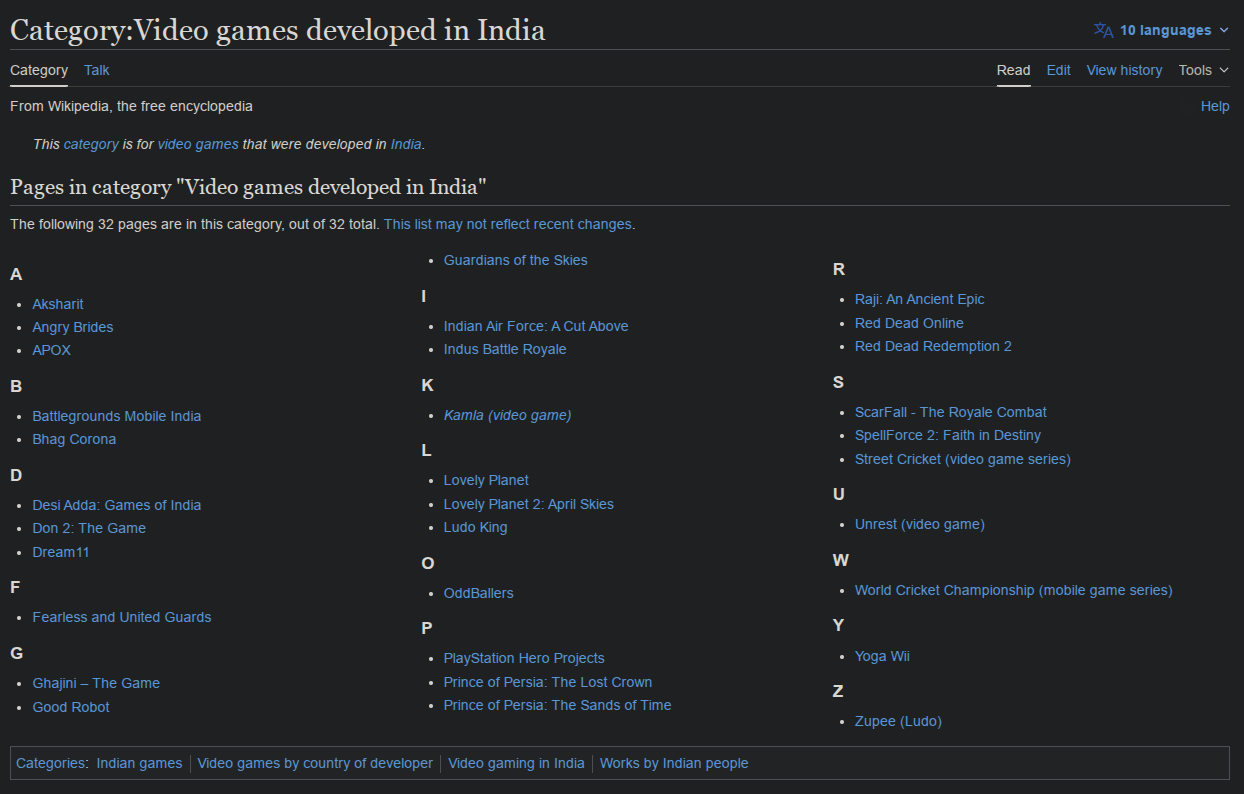This screenshot has height=794, width=1244.
Task: Open the Tools dropdown menu
Action: (1203, 70)
